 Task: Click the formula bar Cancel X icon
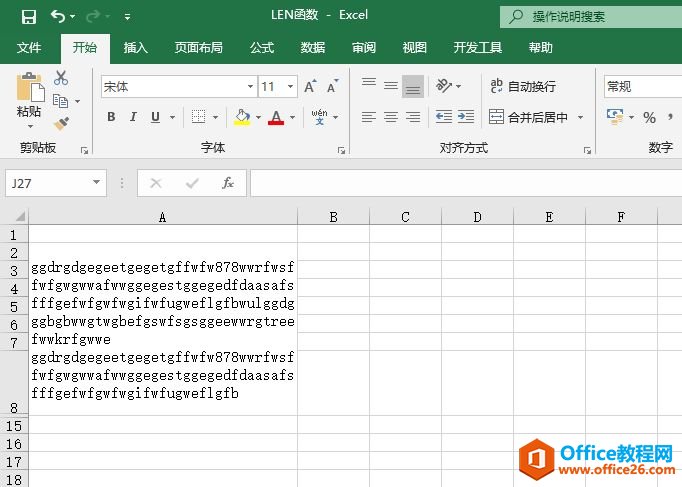(156, 183)
